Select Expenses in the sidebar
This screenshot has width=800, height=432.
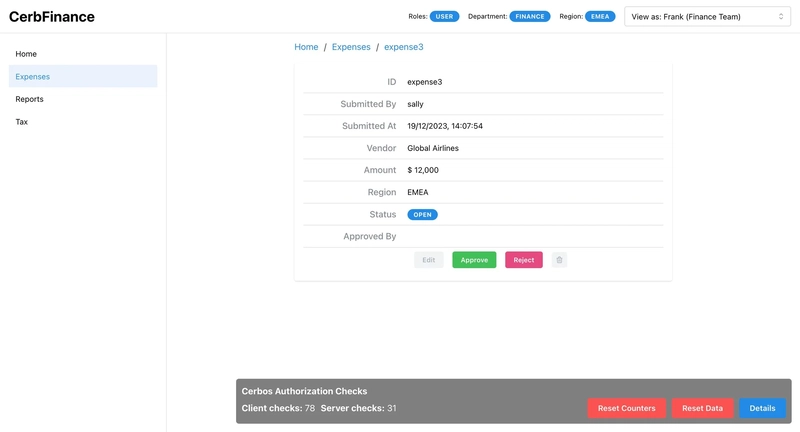point(83,77)
